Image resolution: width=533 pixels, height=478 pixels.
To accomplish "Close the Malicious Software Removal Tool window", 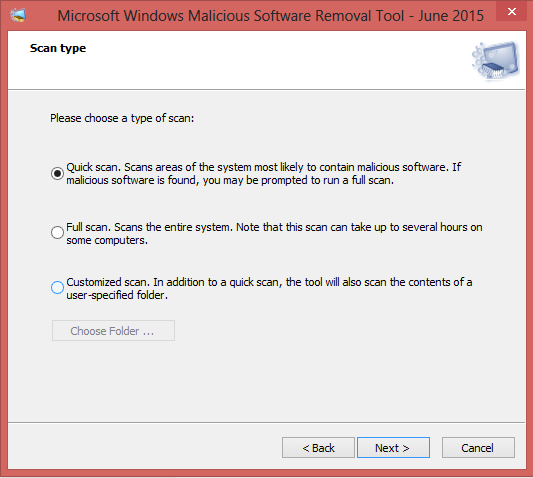I will pos(512,12).
